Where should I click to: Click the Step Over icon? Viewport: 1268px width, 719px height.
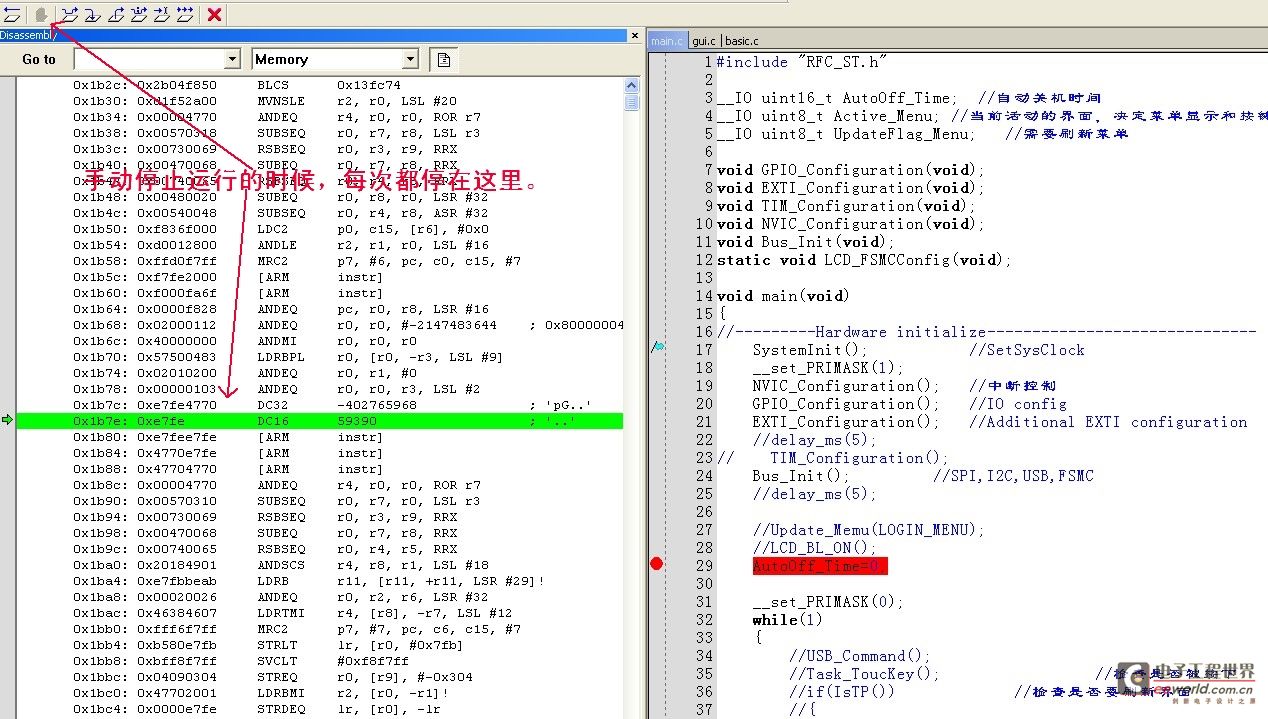tap(69, 14)
